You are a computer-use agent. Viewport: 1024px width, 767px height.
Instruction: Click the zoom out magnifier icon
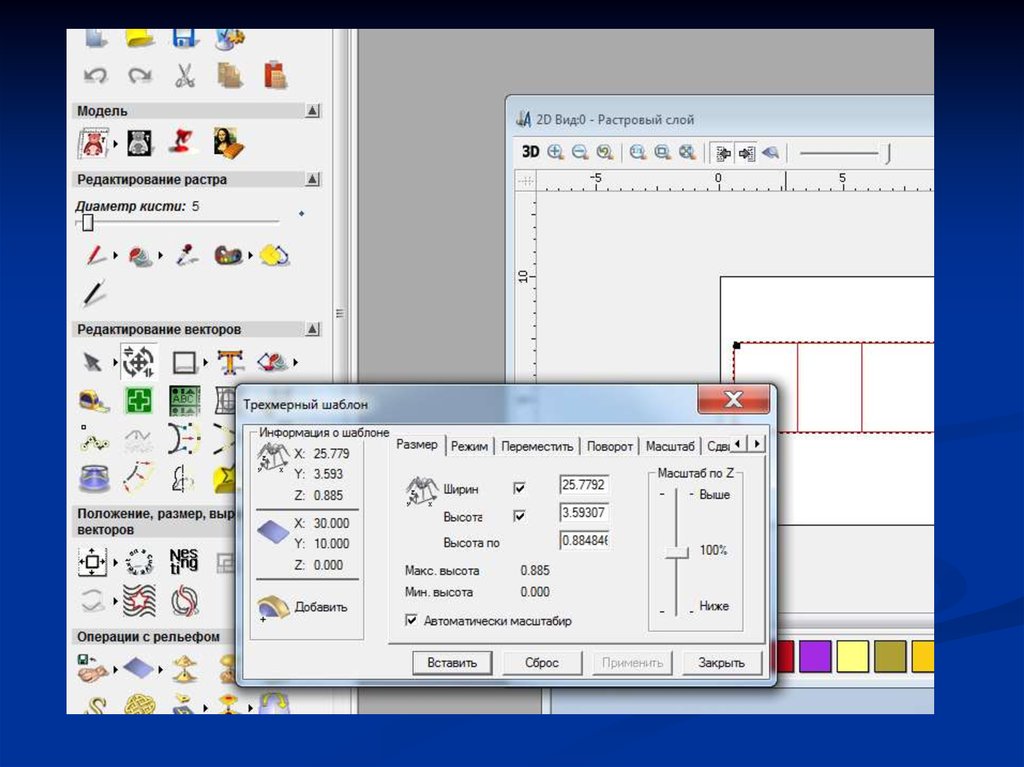coord(579,153)
